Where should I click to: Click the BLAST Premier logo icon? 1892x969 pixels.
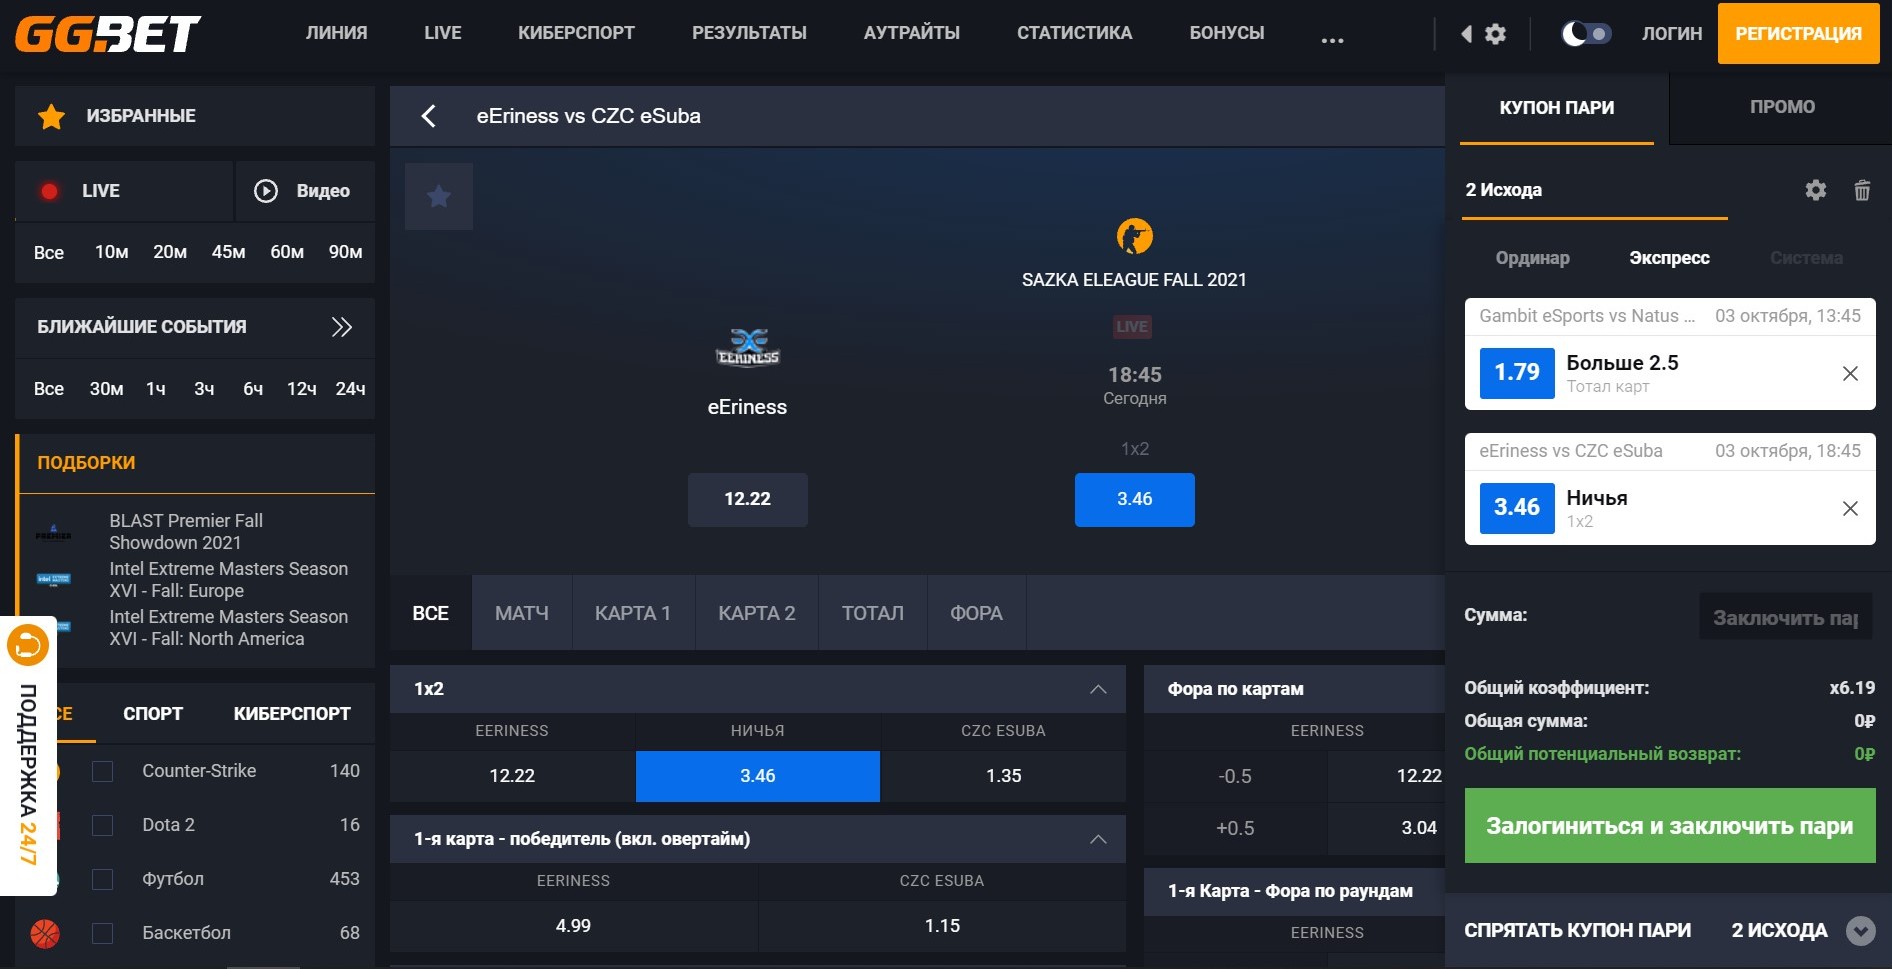pyautogui.click(x=54, y=532)
